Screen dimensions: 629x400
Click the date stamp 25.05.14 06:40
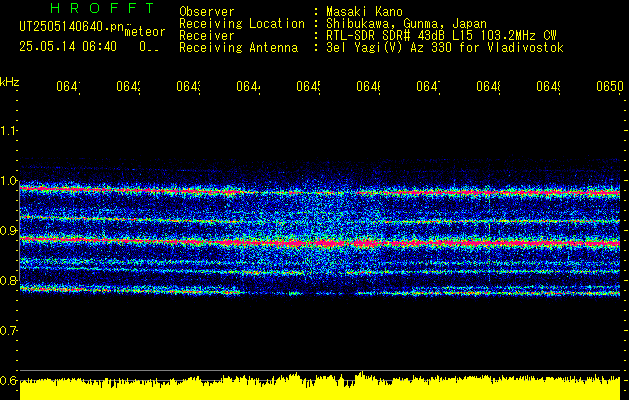click(68, 47)
